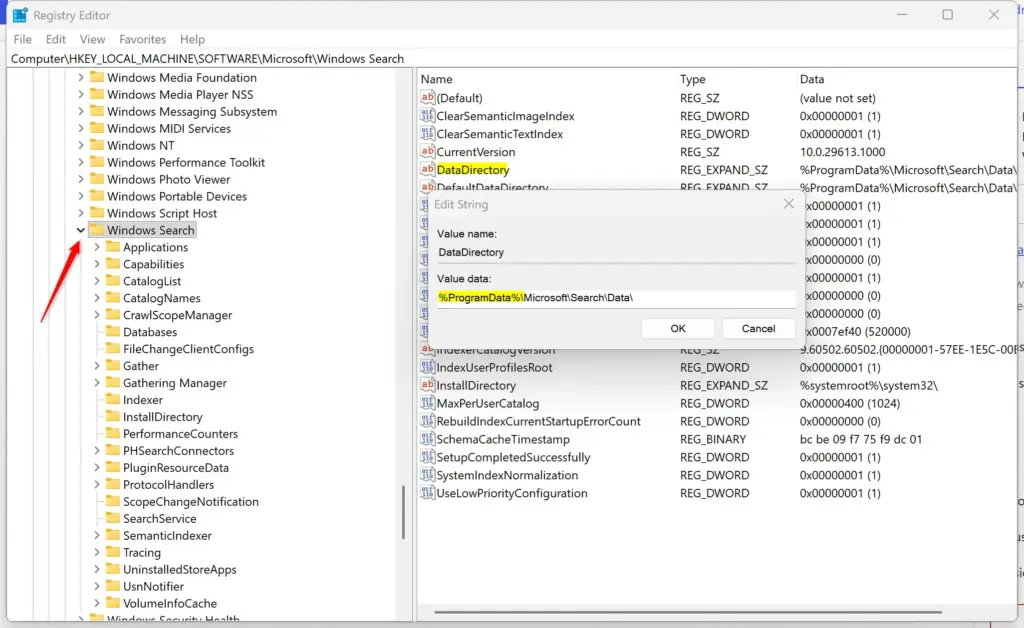Screen dimensions: 1024x628
Task: Select the Windows Script Host key
Action: tap(162, 213)
